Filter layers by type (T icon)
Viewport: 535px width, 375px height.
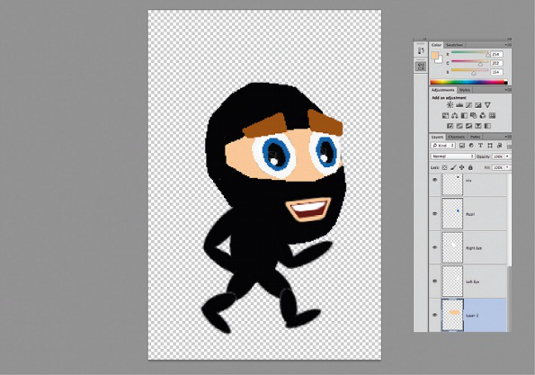point(480,145)
